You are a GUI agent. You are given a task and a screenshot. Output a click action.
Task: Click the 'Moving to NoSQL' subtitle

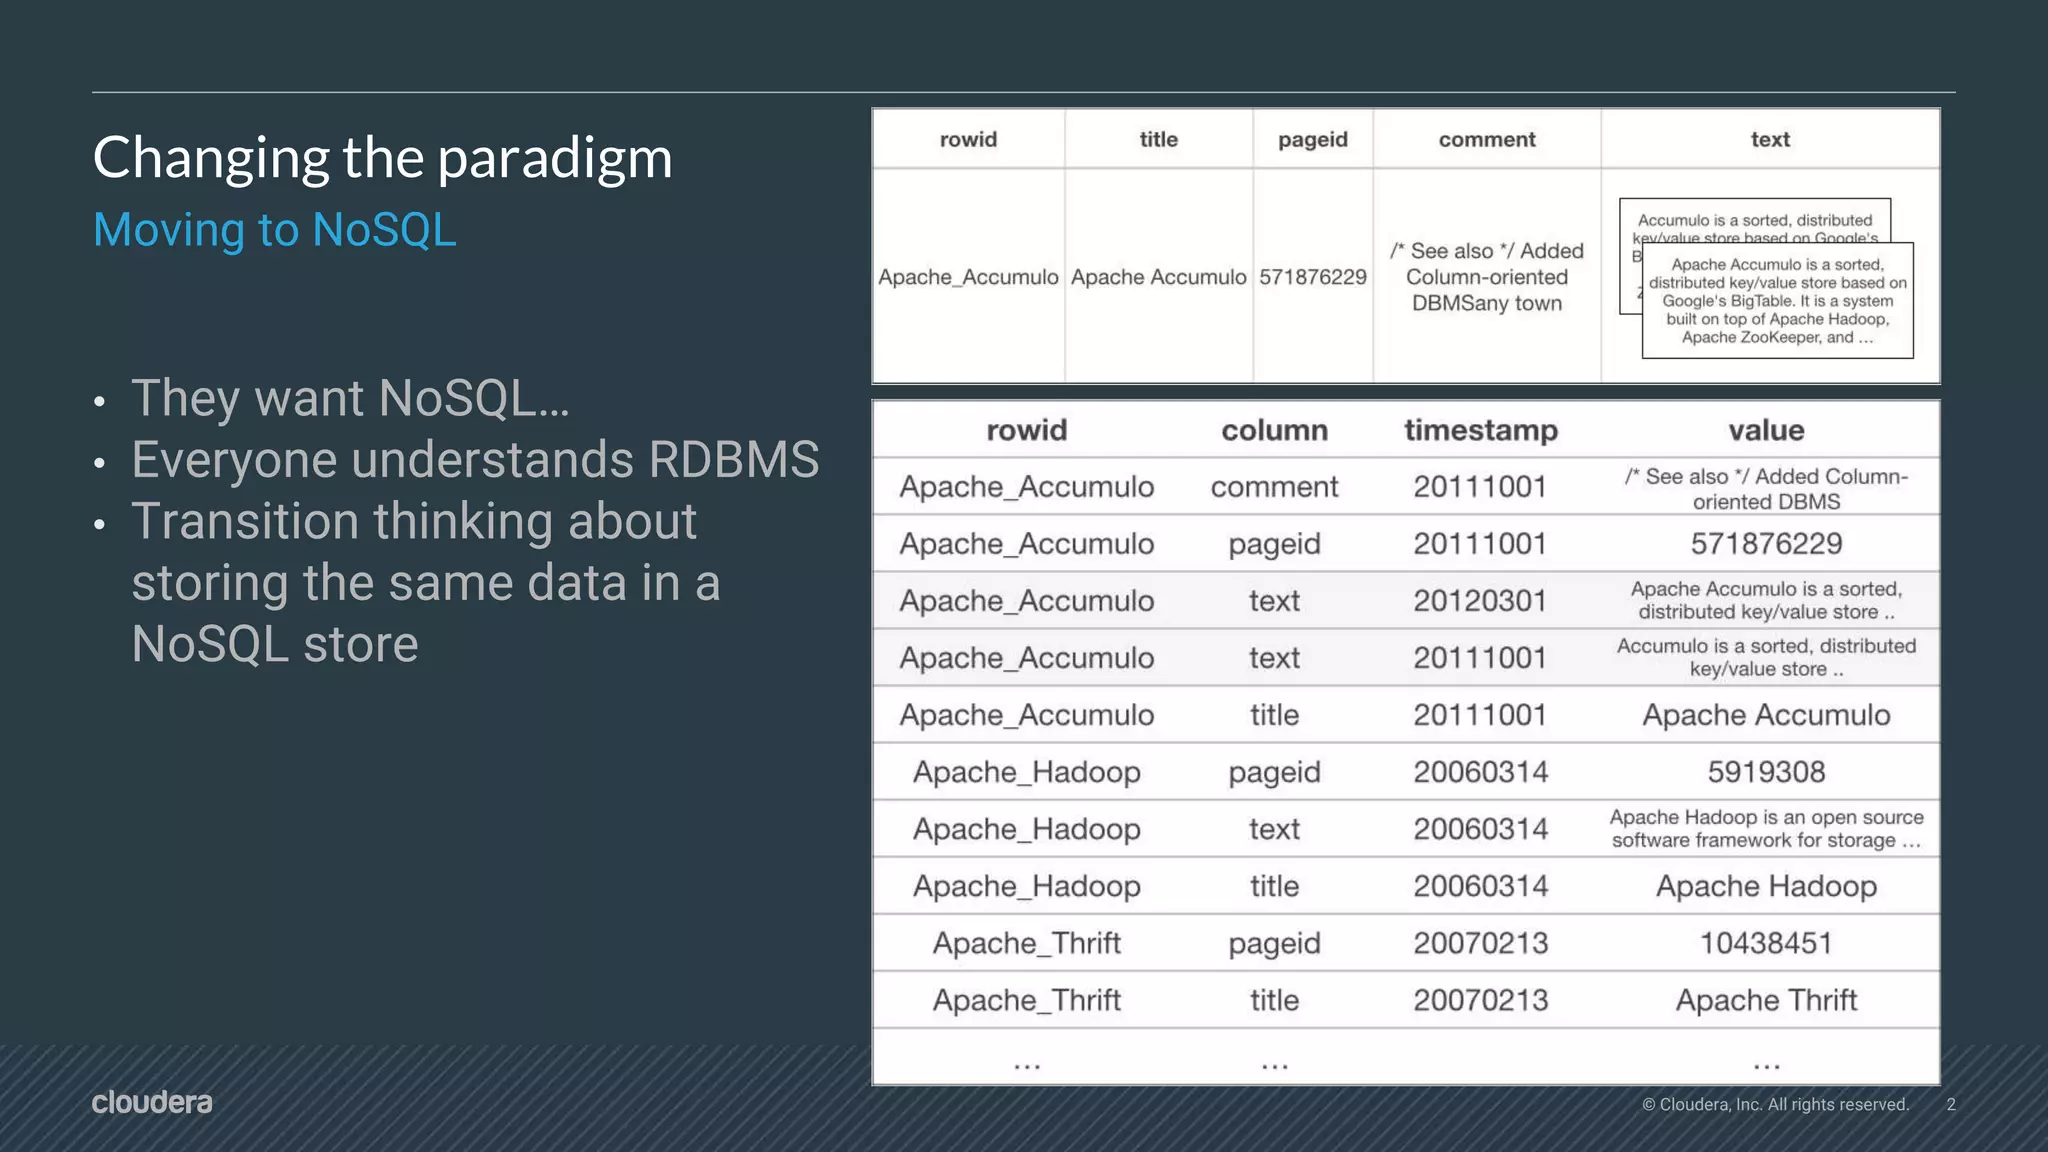(x=274, y=230)
